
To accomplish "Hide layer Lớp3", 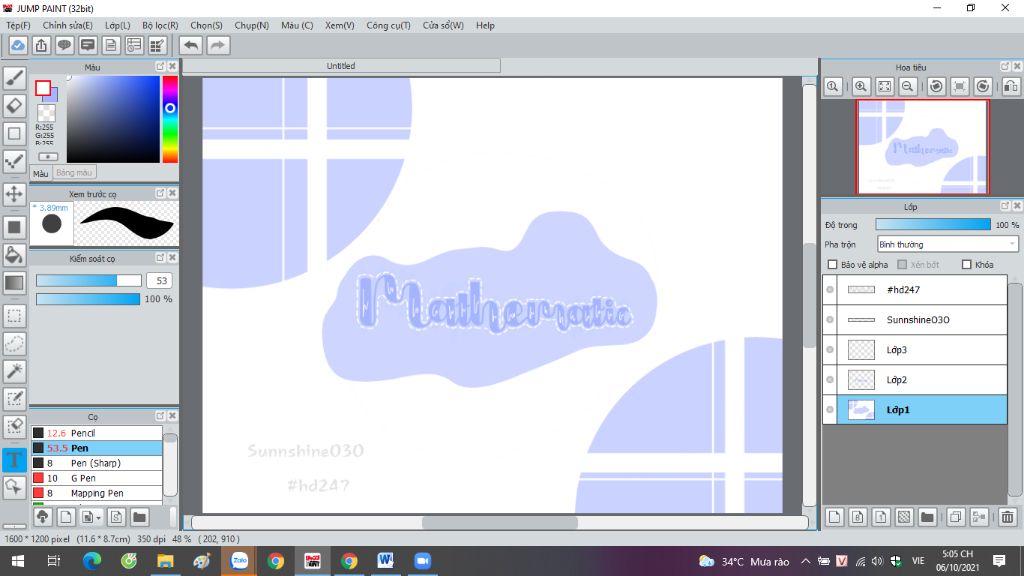I will pos(830,349).
